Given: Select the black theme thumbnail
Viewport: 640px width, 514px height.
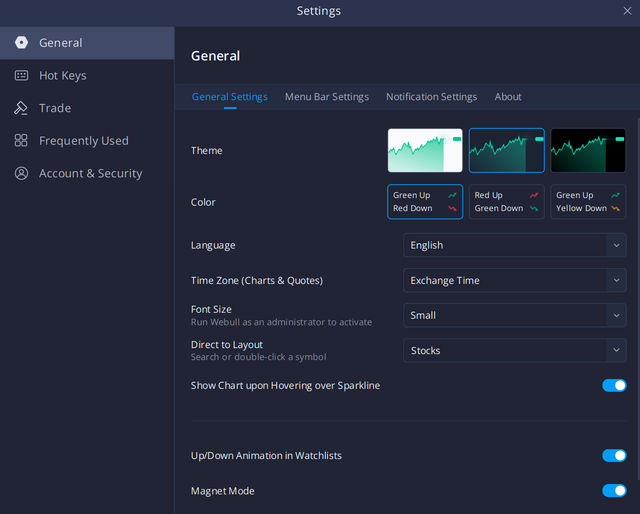Looking at the screenshot, I should [588, 150].
